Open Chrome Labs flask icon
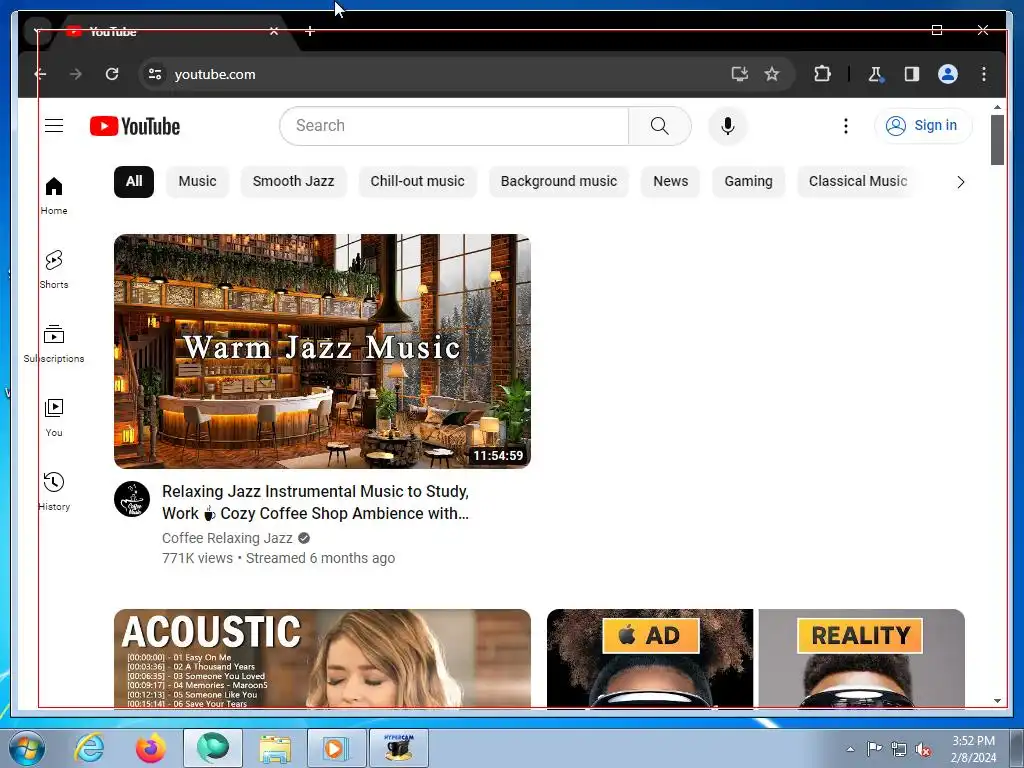 (876, 74)
